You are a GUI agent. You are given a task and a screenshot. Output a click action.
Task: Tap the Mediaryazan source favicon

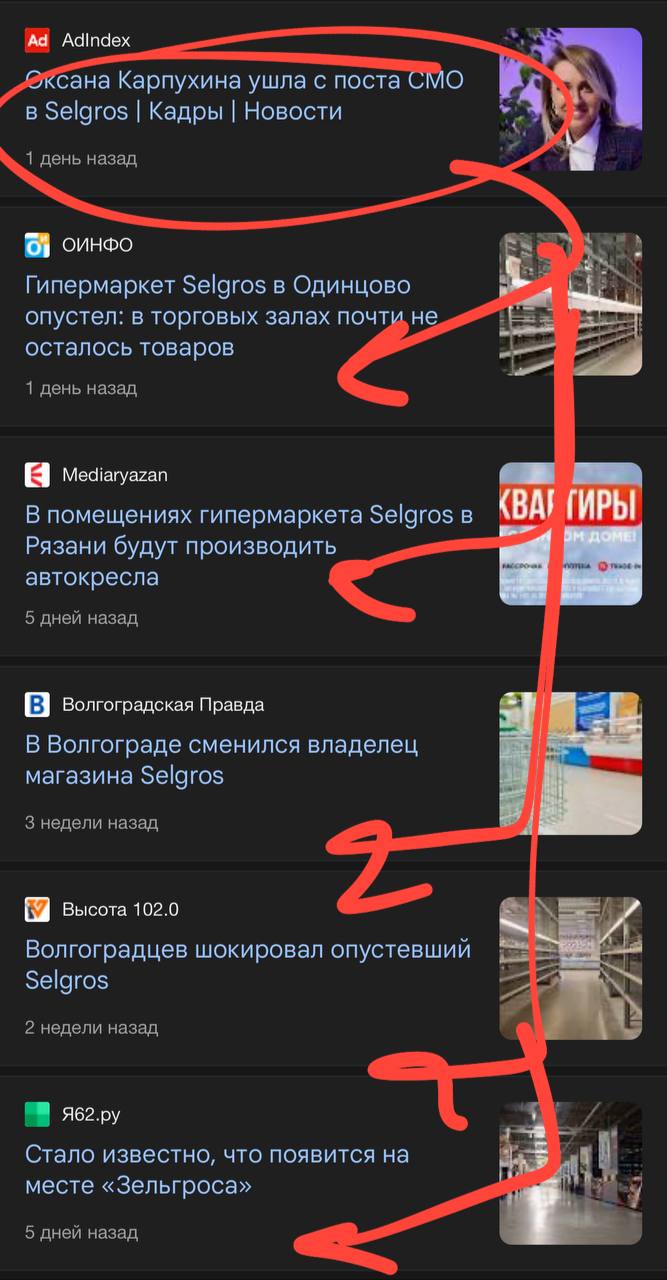coord(37,475)
